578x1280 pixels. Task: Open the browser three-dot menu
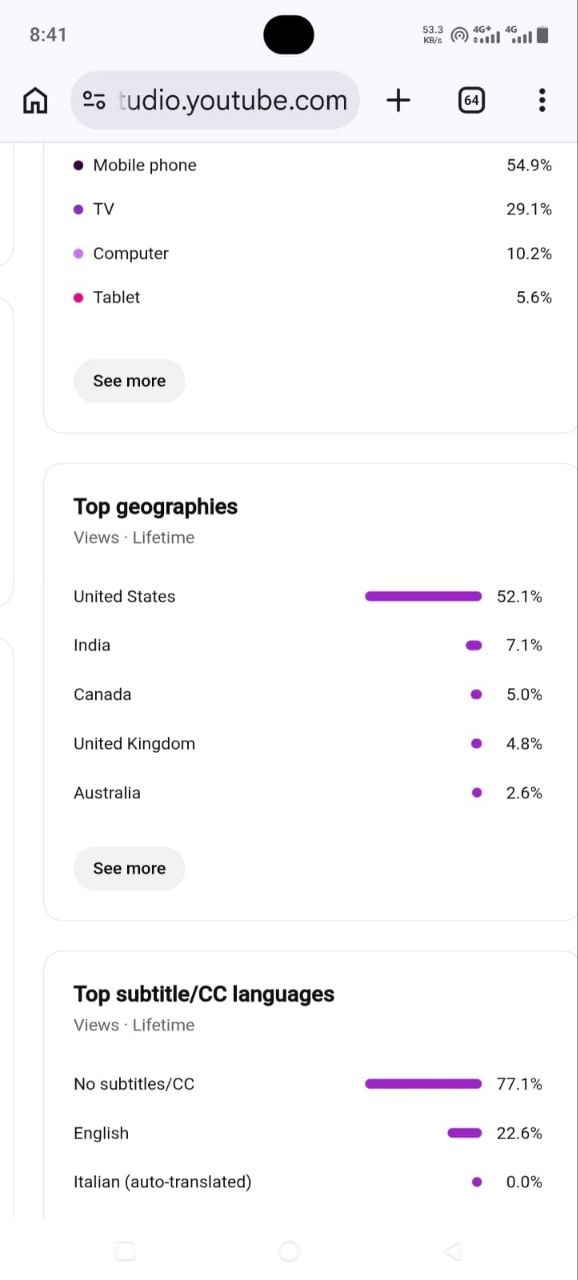[x=541, y=100]
